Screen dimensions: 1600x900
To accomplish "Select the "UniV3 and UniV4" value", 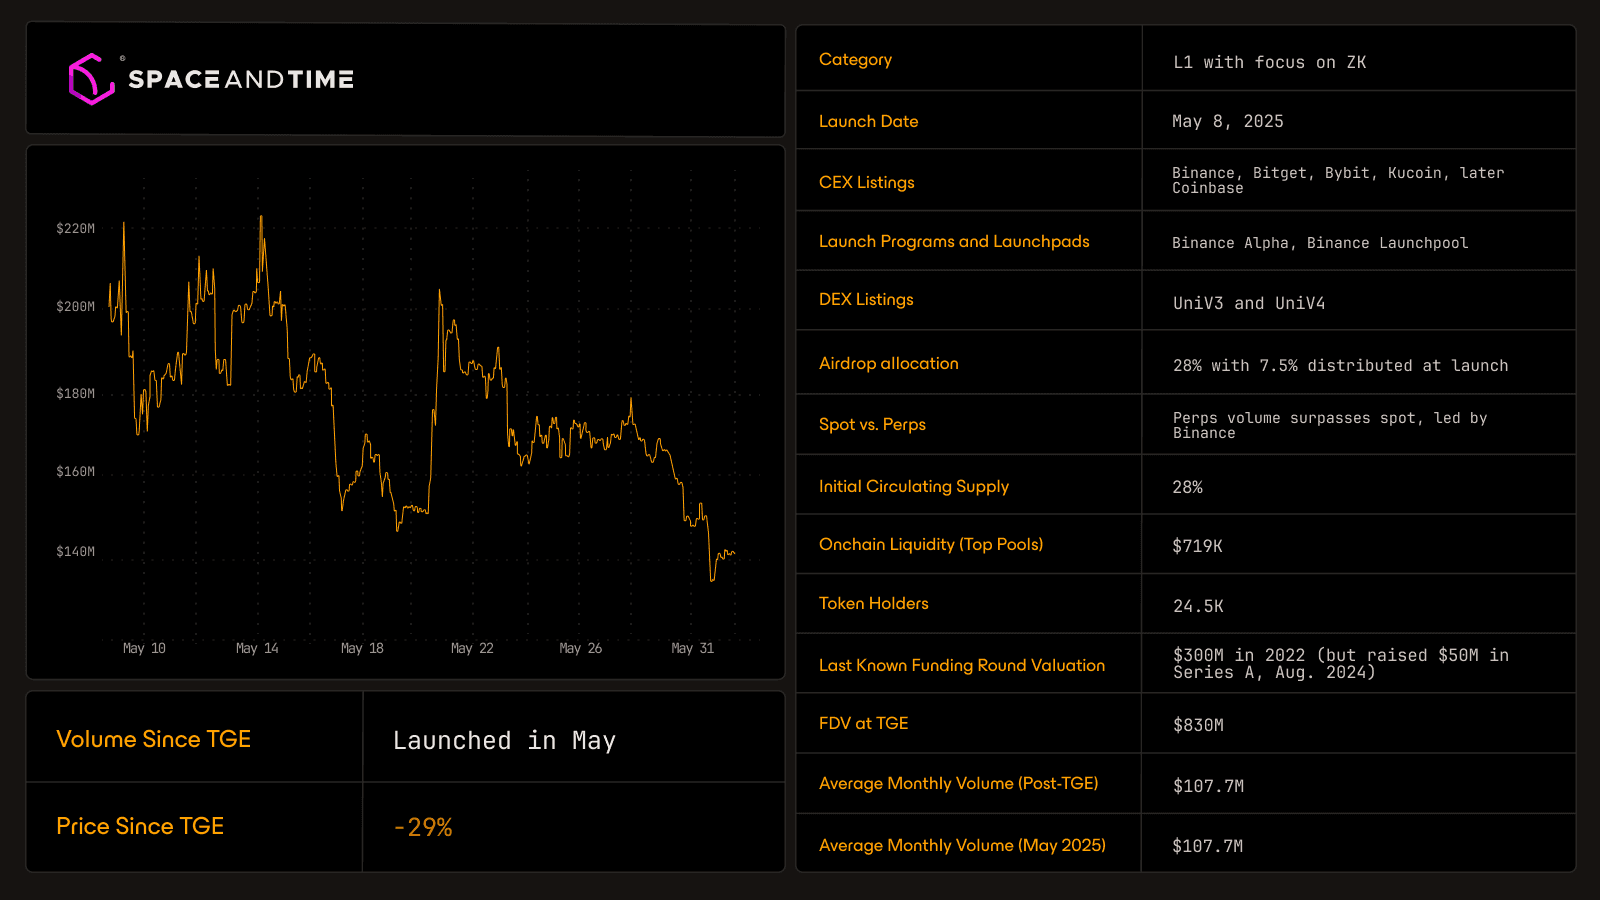I will pyautogui.click(x=1249, y=304).
